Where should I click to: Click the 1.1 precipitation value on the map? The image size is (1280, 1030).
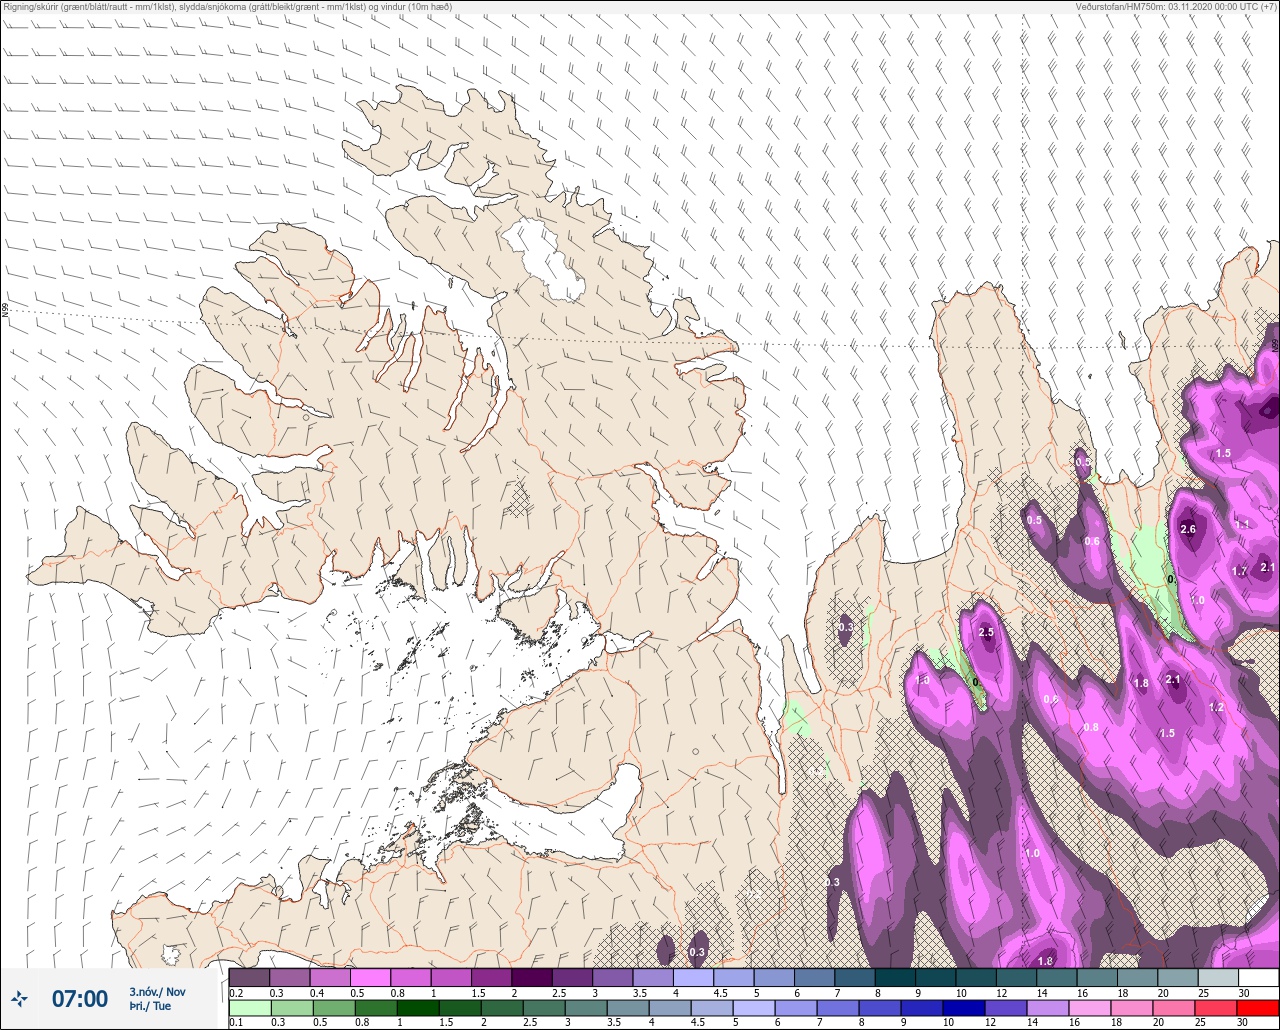(x=1242, y=524)
